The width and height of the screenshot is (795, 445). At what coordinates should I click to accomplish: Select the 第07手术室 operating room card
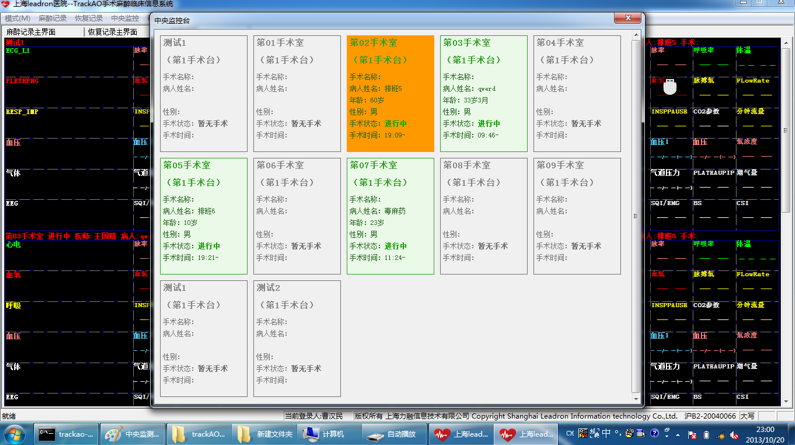coord(390,215)
